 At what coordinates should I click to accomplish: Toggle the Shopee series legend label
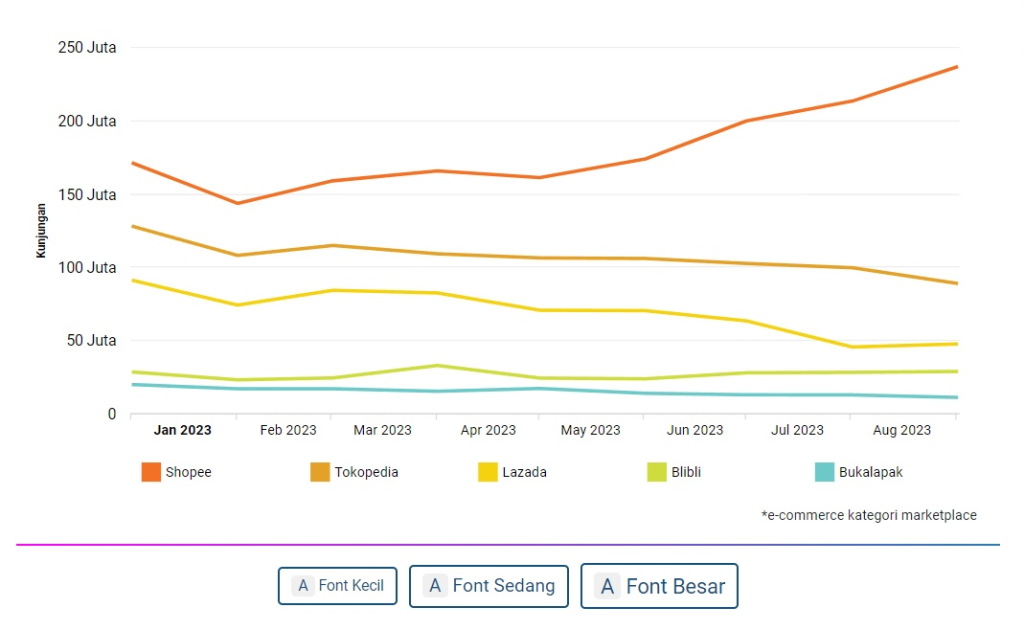(x=188, y=472)
